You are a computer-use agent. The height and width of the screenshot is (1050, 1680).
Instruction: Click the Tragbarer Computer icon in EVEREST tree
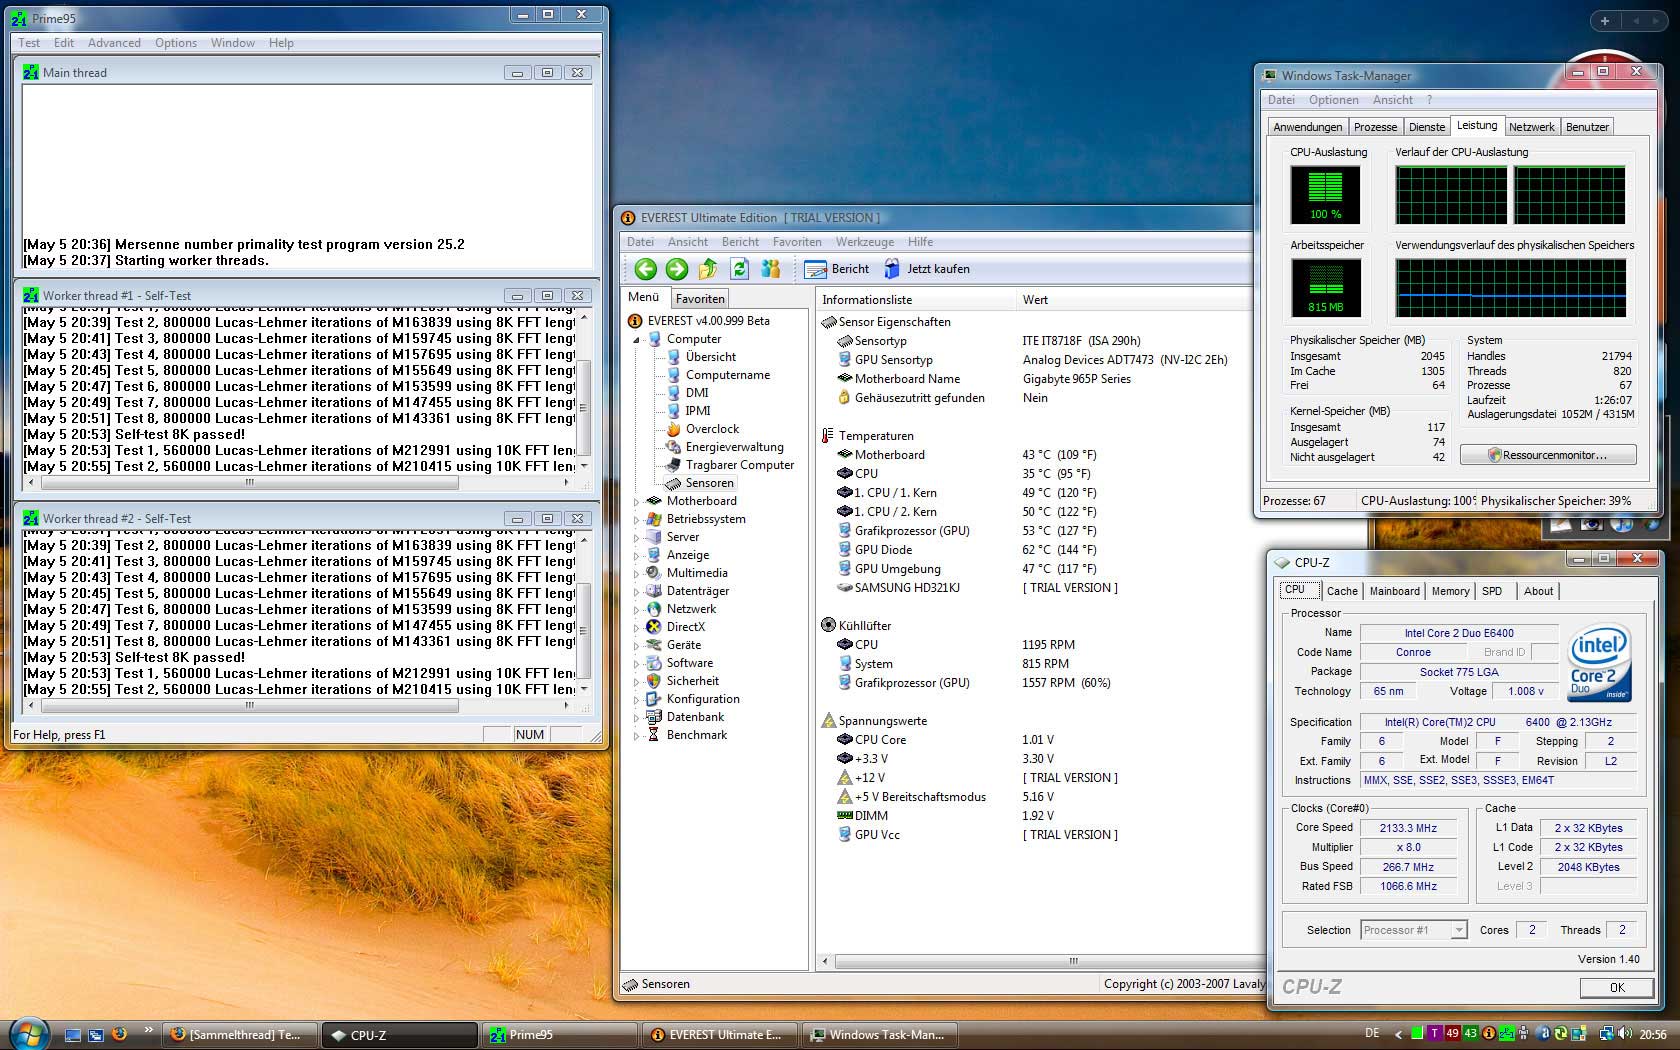coord(674,465)
